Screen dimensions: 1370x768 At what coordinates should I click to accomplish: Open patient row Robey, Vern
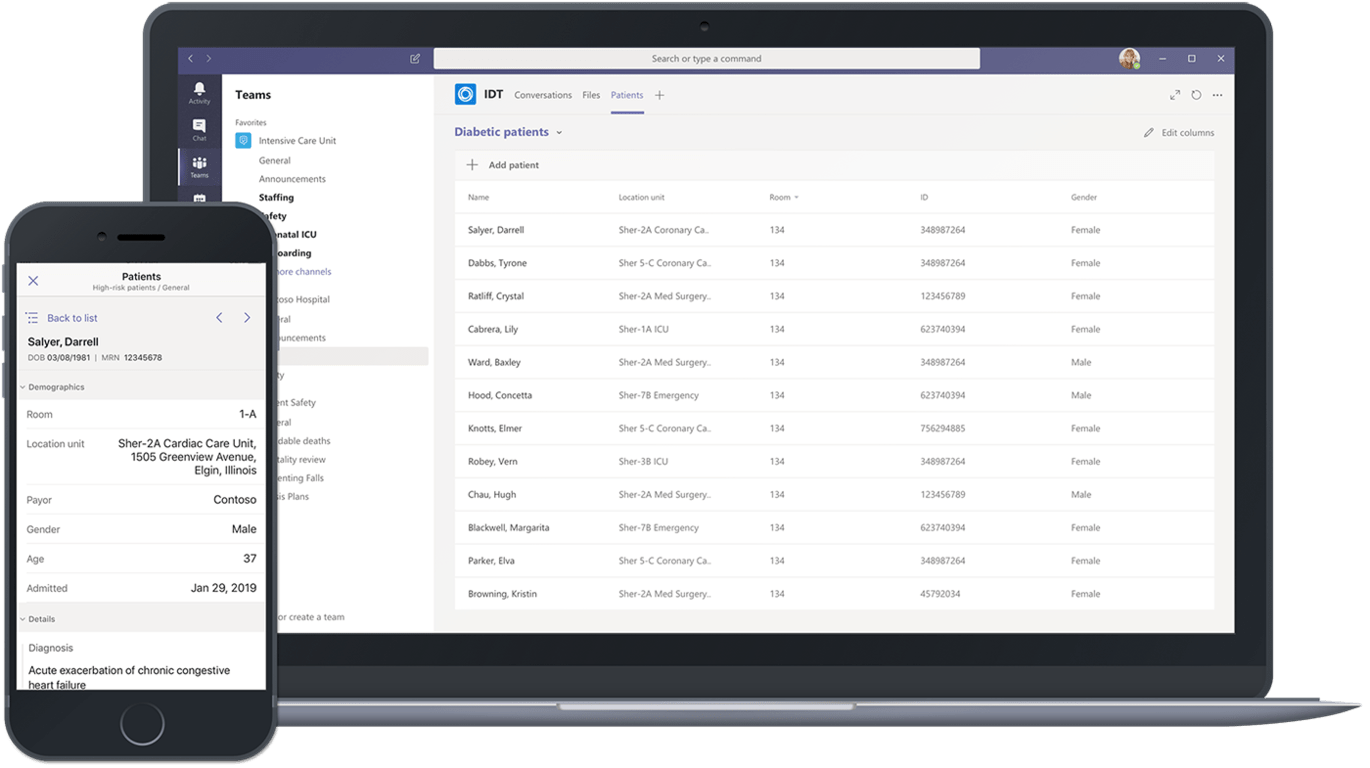(834, 461)
